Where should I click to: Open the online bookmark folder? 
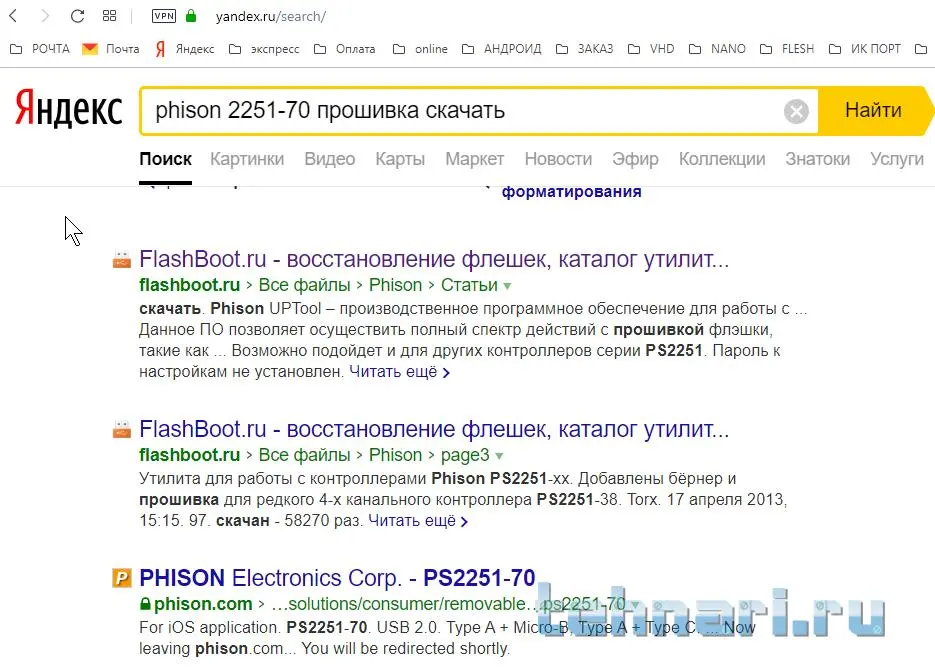pyautogui.click(x=420, y=49)
